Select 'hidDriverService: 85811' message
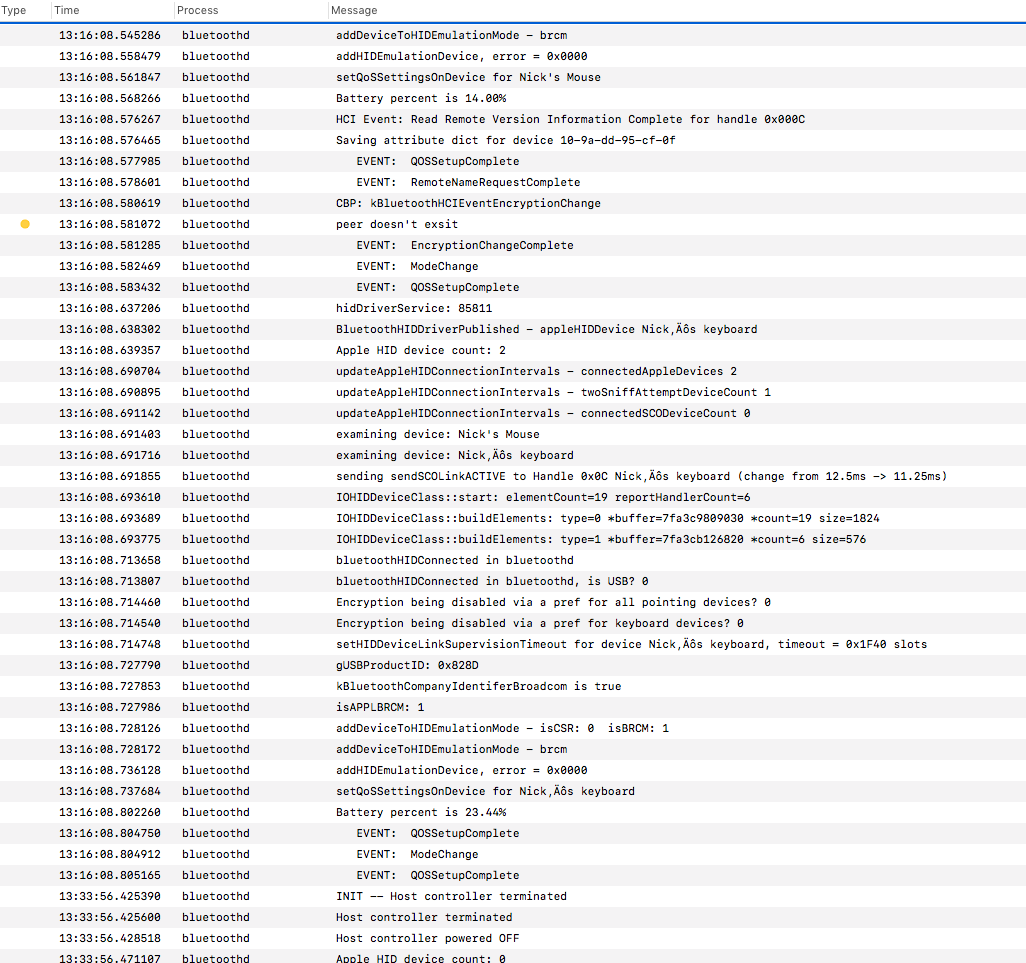The image size is (1026, 963). [414, 308]
